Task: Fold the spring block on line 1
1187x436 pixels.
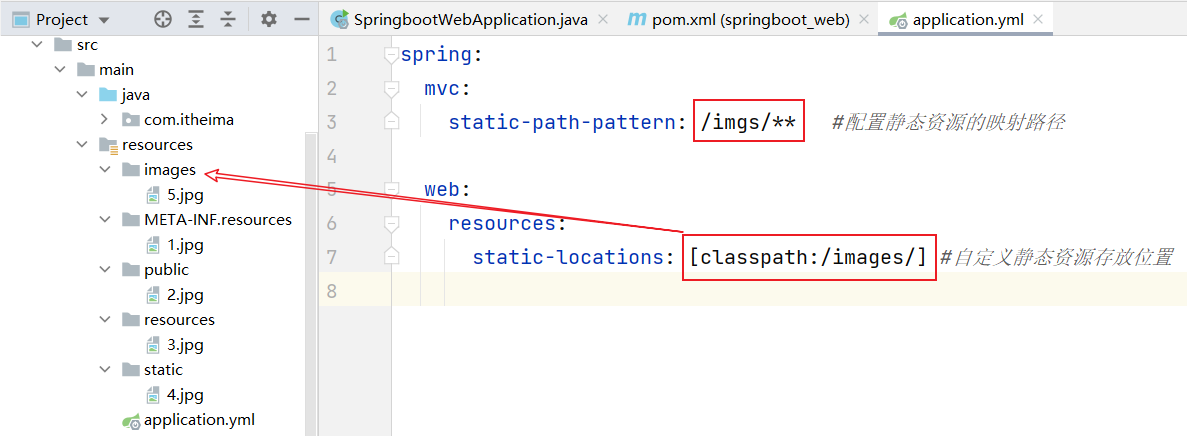Action: pos(392,55)
